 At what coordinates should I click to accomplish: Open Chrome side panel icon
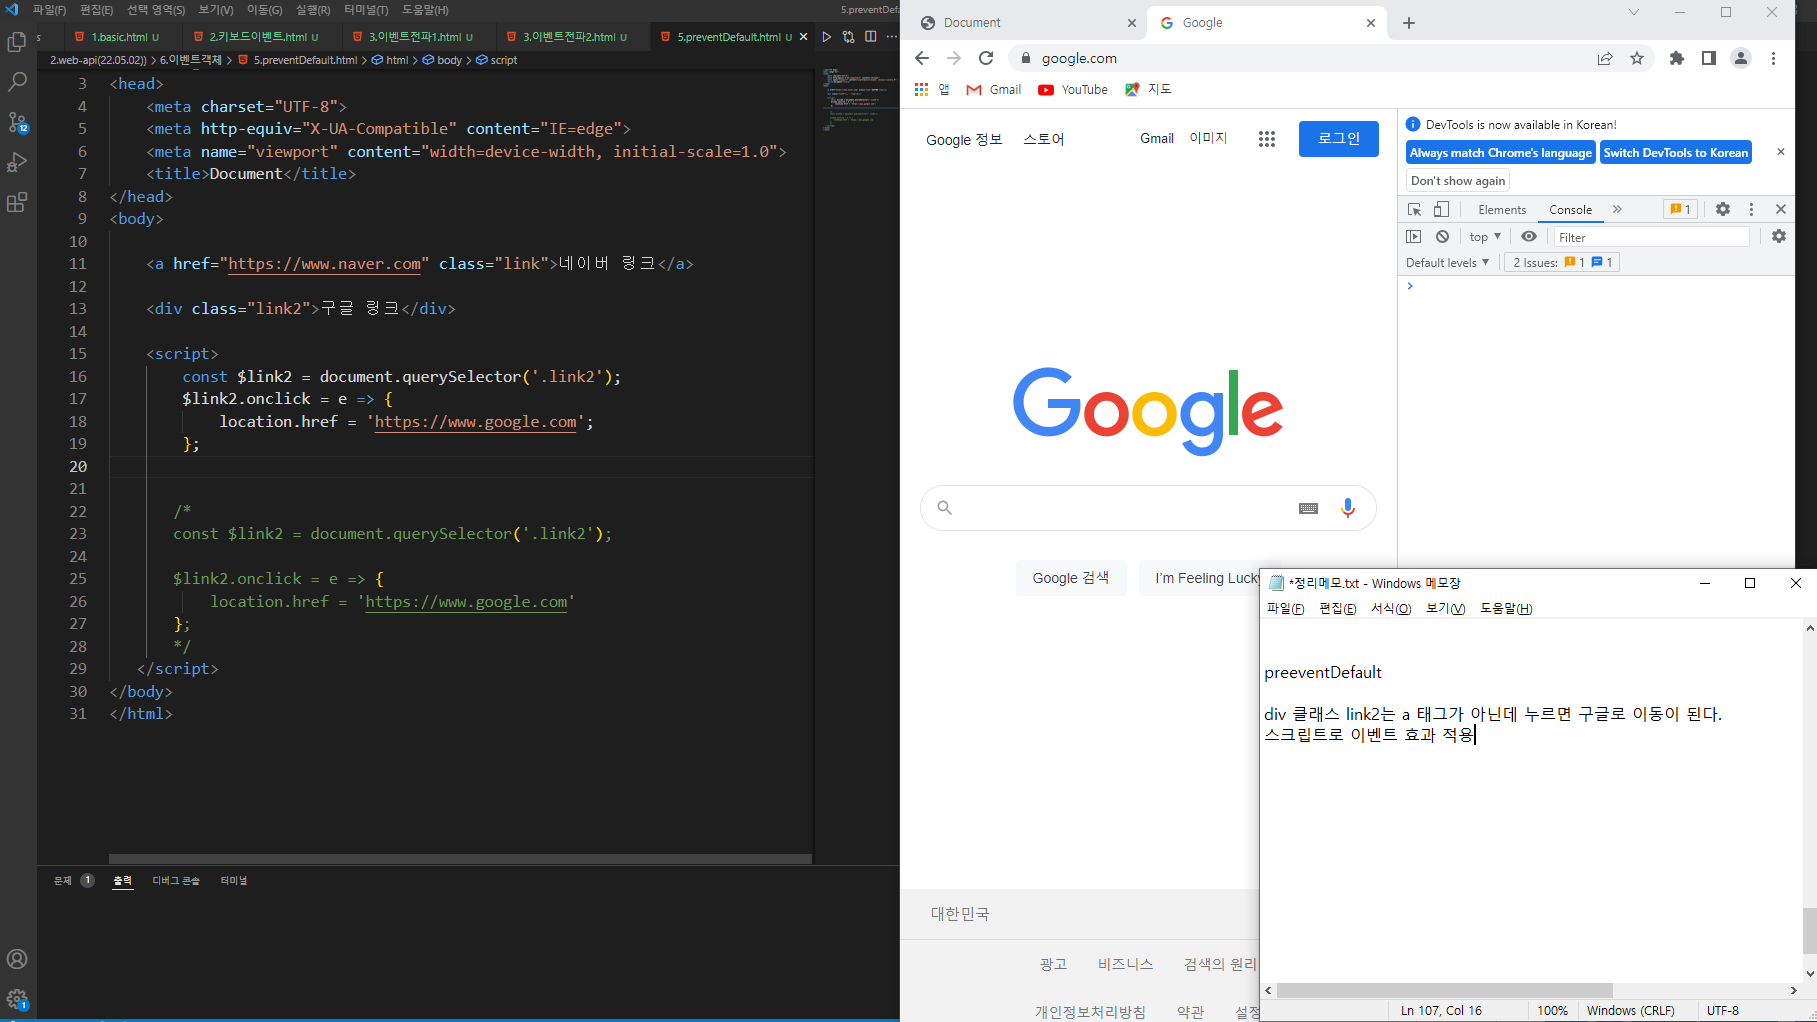click(x=1709, y=58)
